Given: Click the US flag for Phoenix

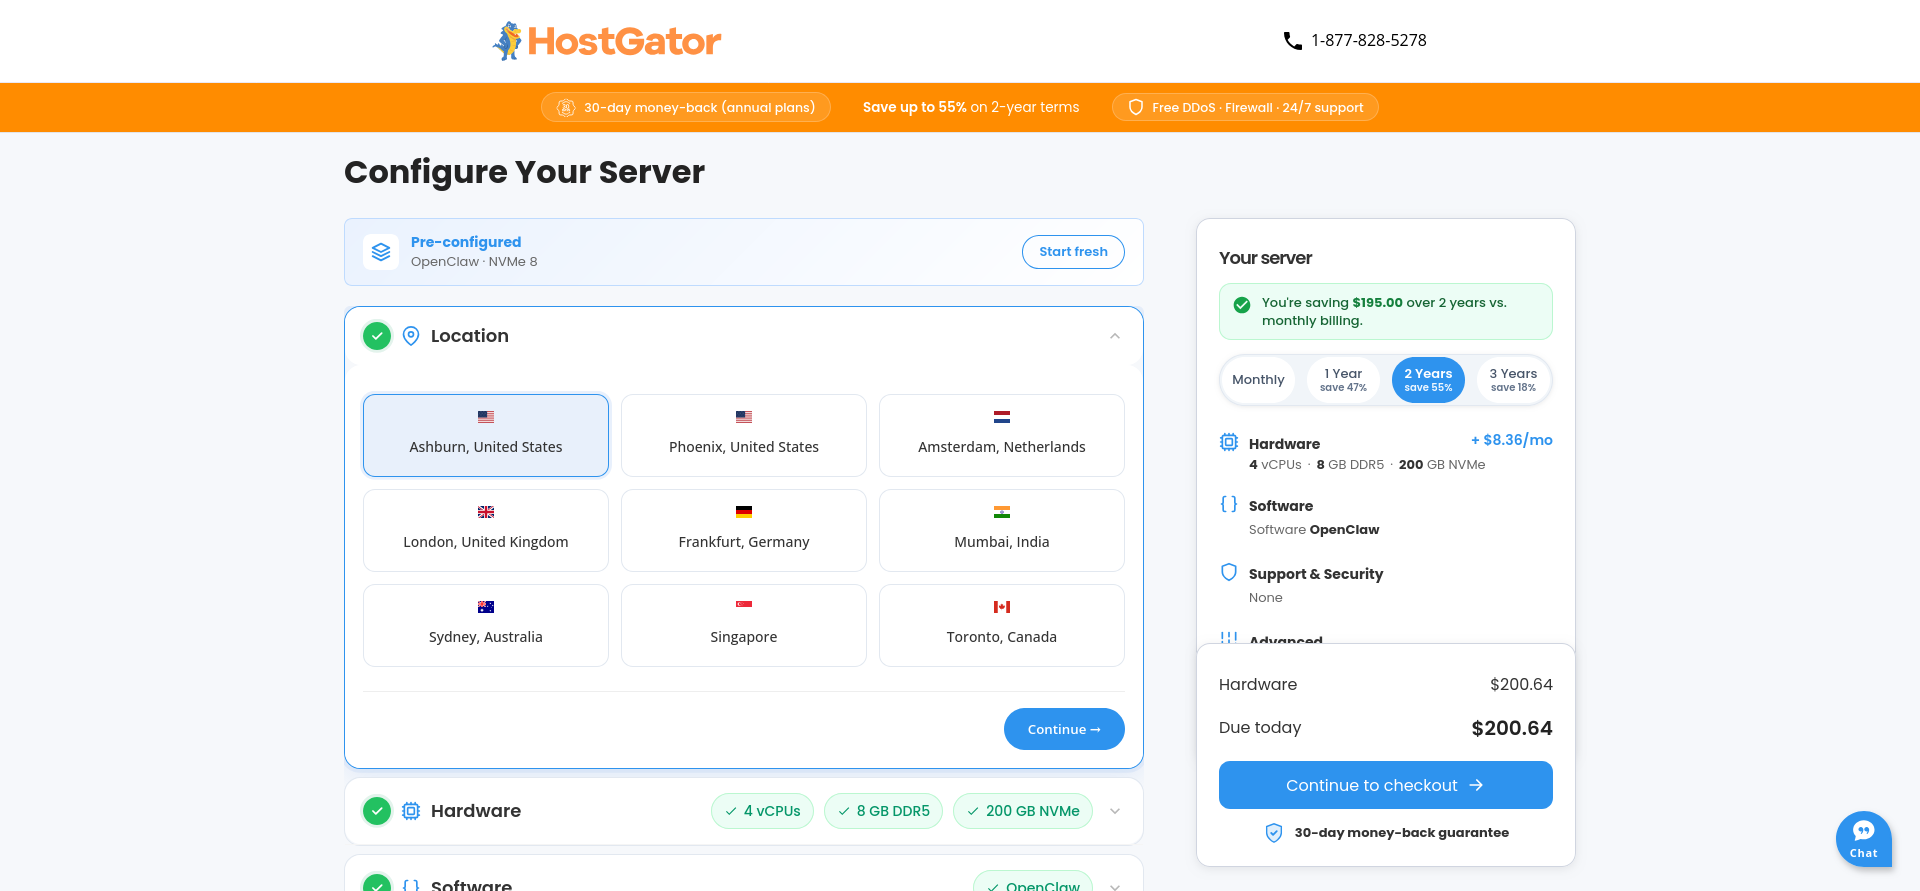Looking at the screenshot, I should click(744, 417).
